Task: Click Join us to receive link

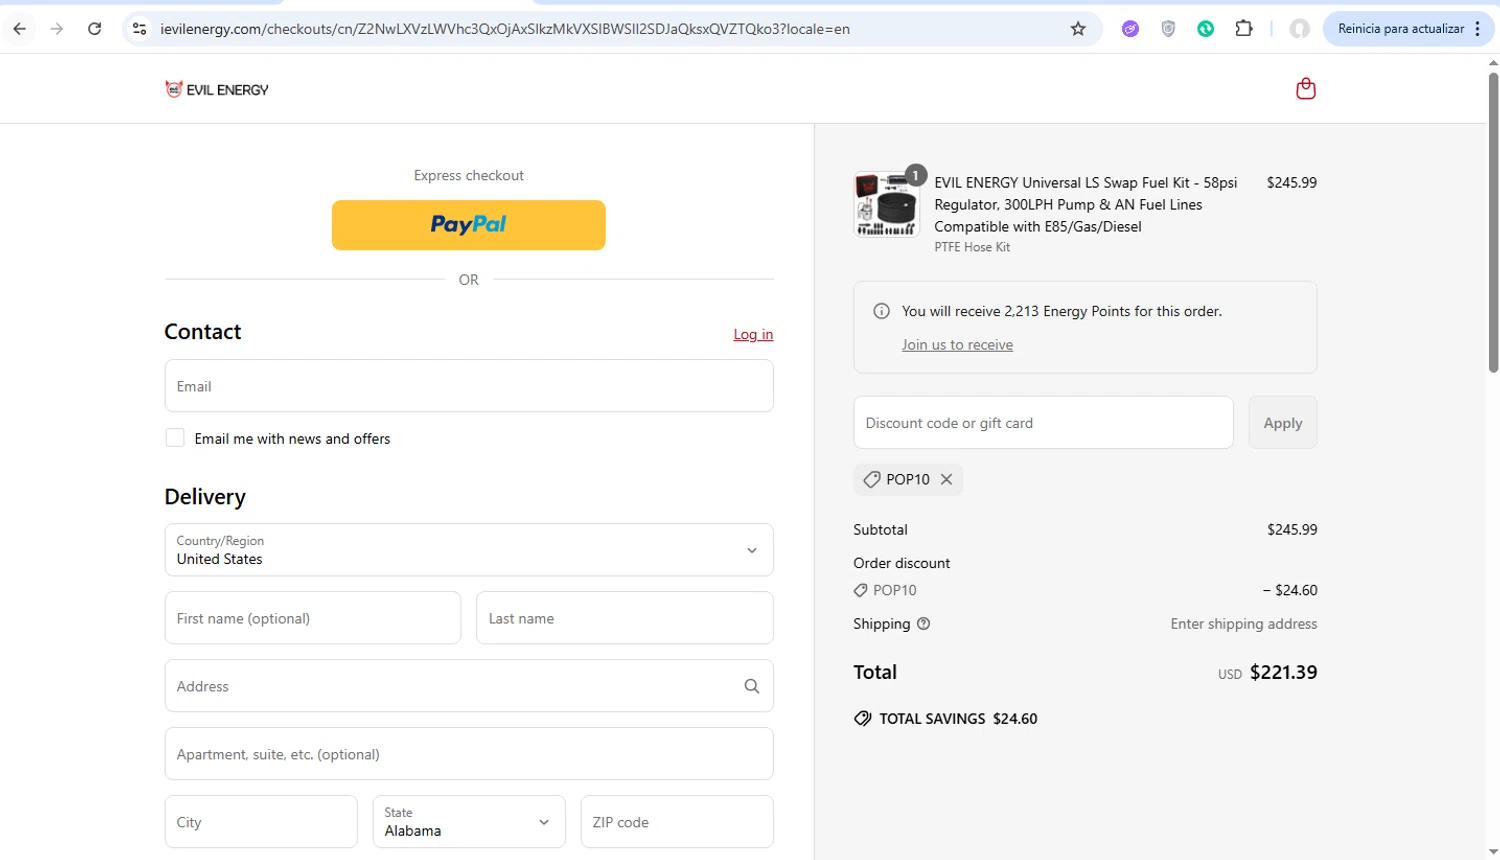Action: (957, 345)
